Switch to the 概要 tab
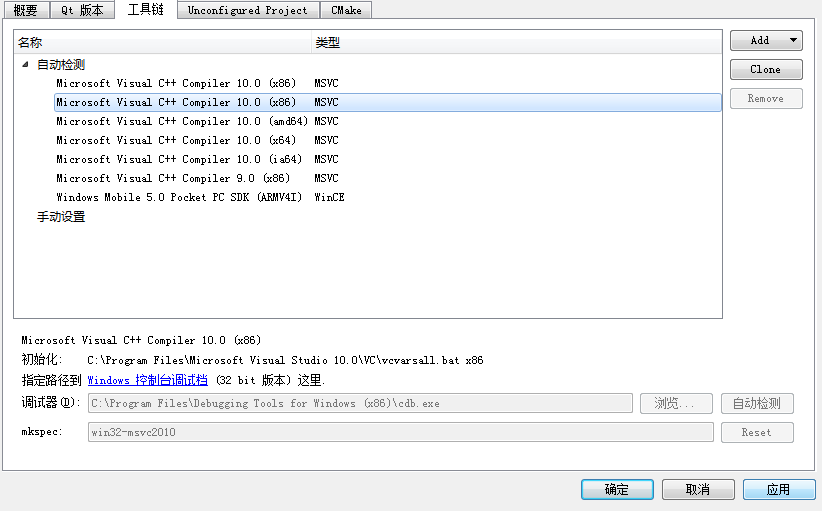 [25, 10]
